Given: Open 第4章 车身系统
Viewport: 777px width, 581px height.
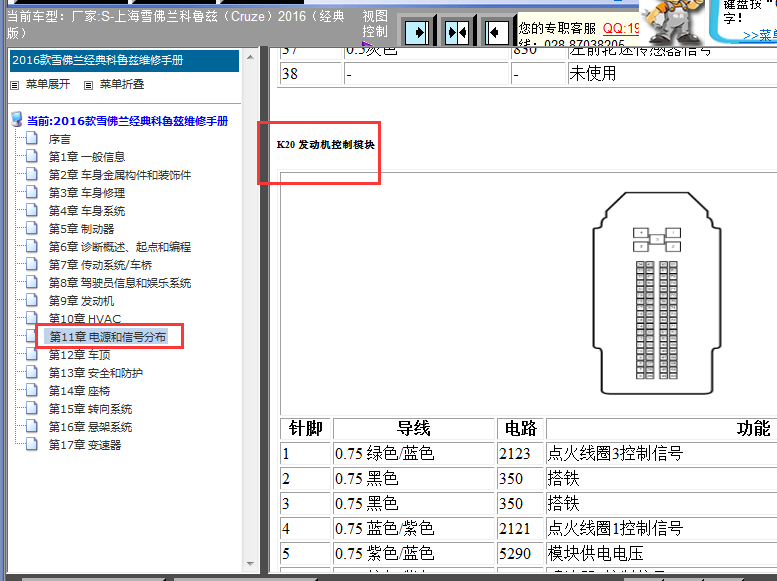Looking at the screenshot, I should pos(87,211).
